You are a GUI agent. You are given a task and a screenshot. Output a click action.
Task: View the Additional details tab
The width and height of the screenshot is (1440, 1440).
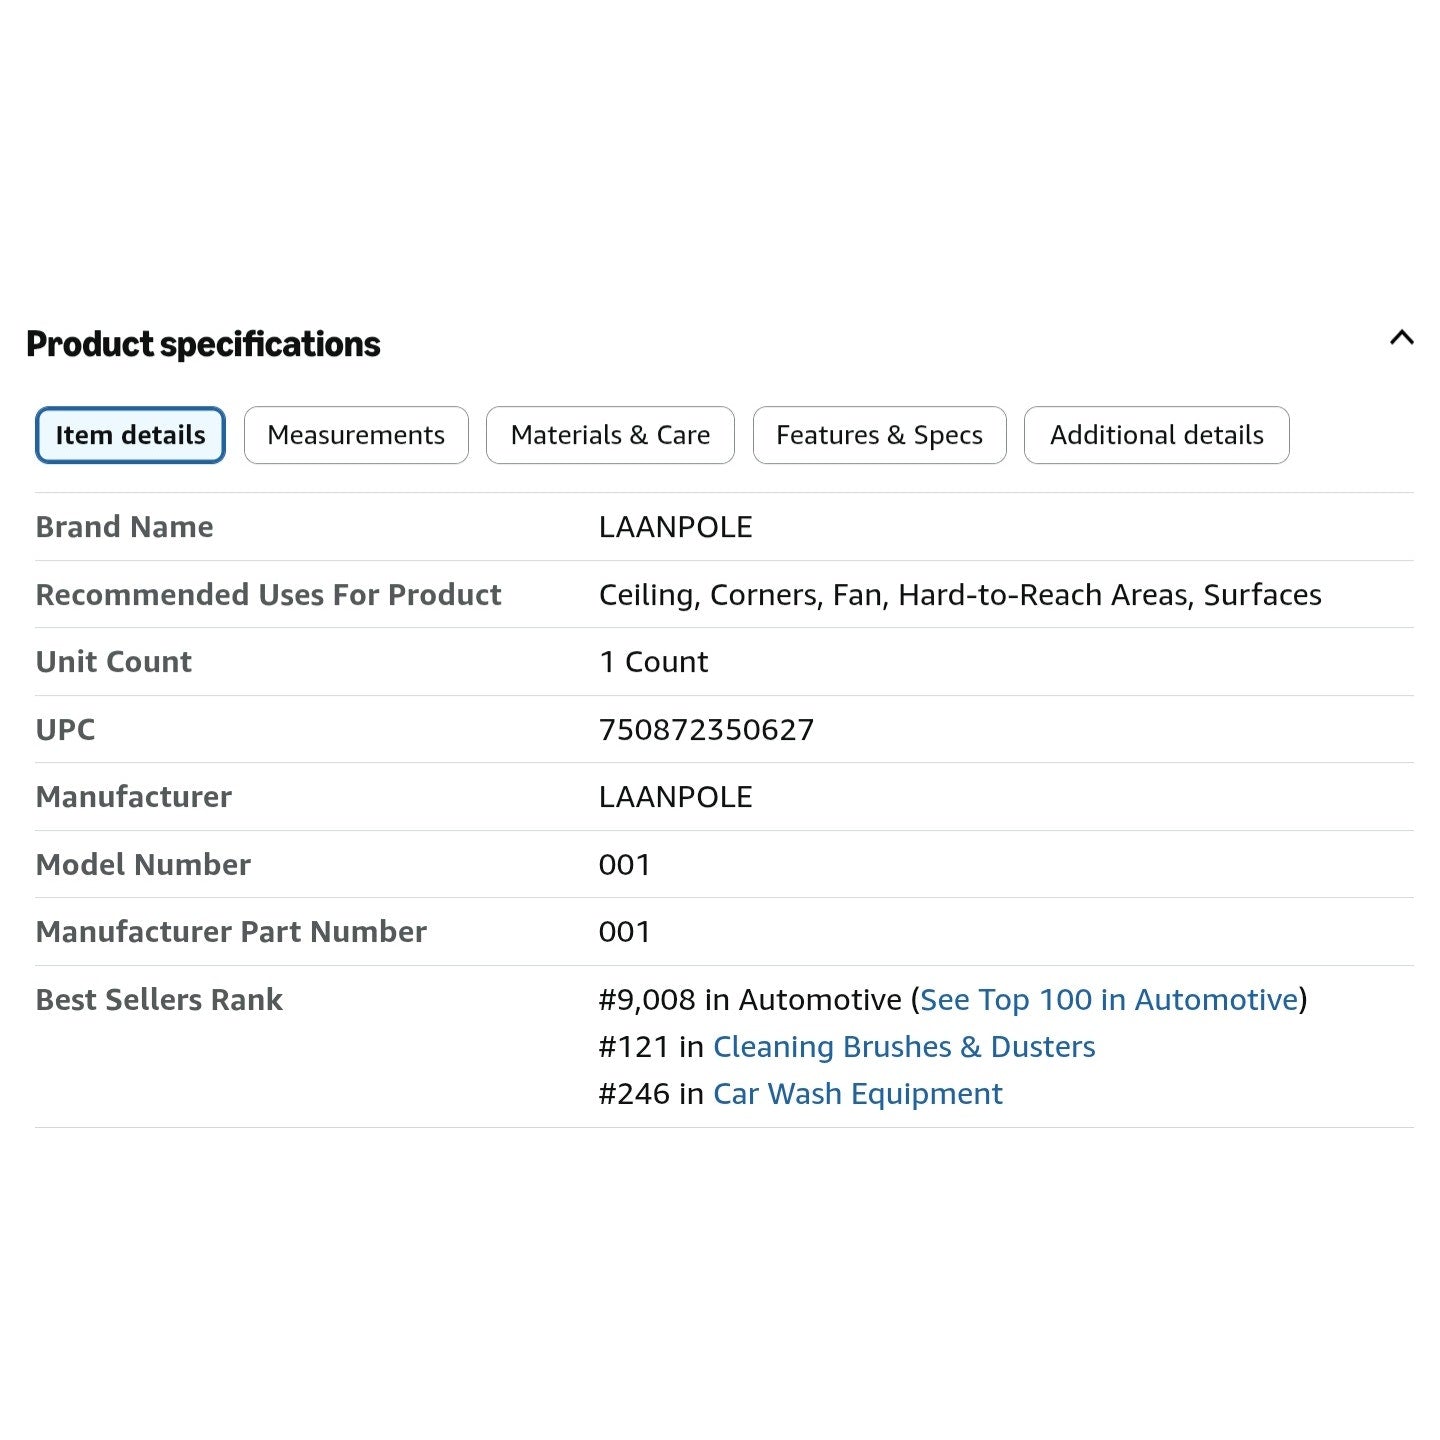pos(1157,435)
